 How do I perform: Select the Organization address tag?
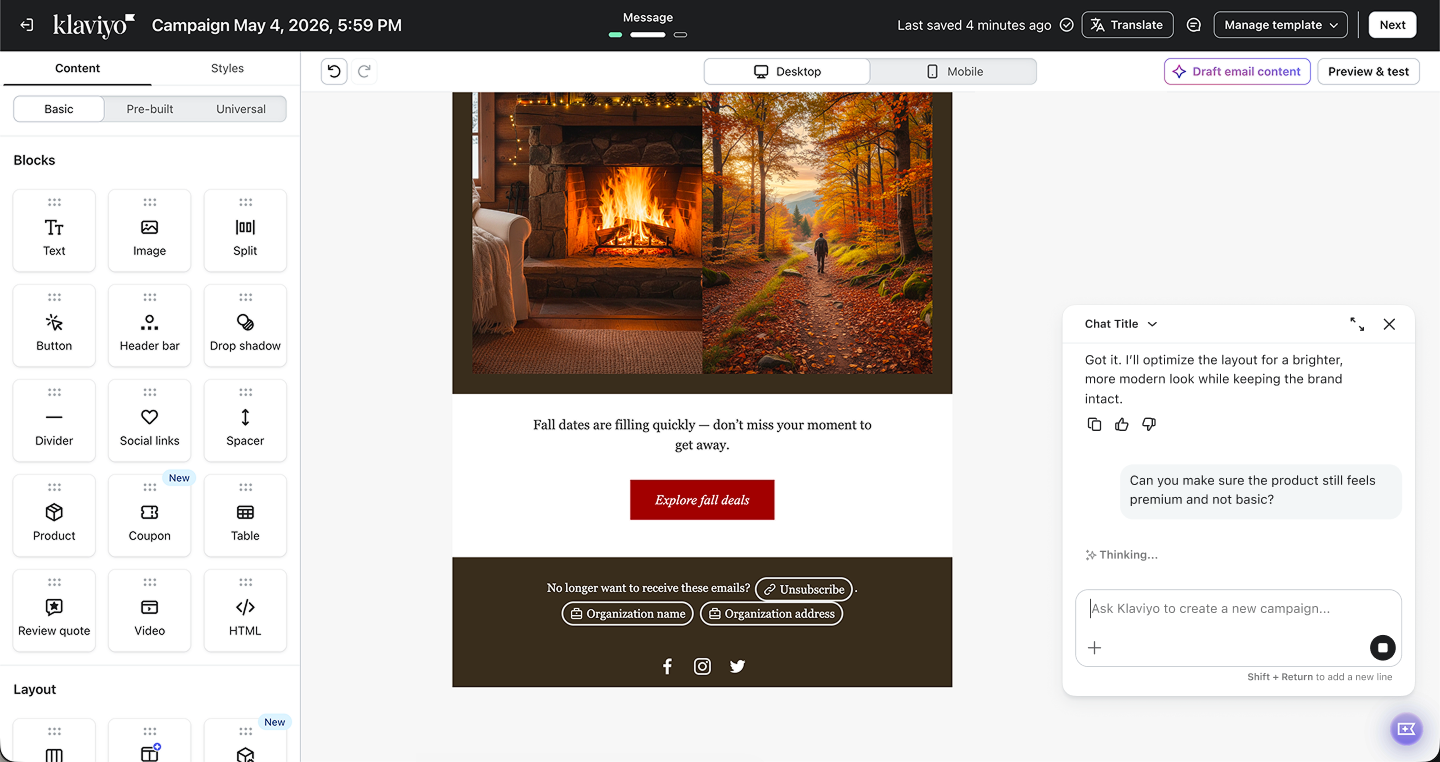coord(771,614)
